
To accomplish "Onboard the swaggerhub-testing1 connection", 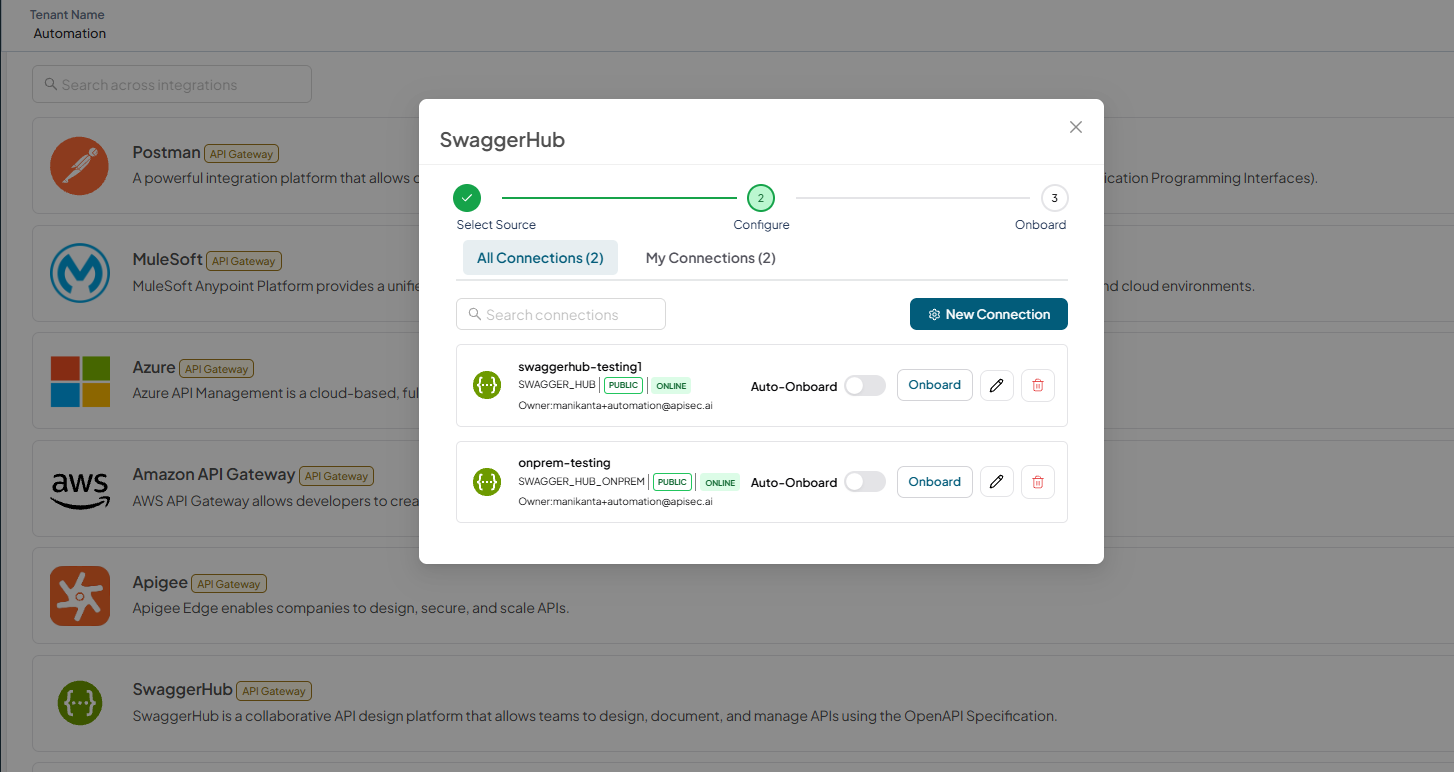I will (x=935, y=385).
